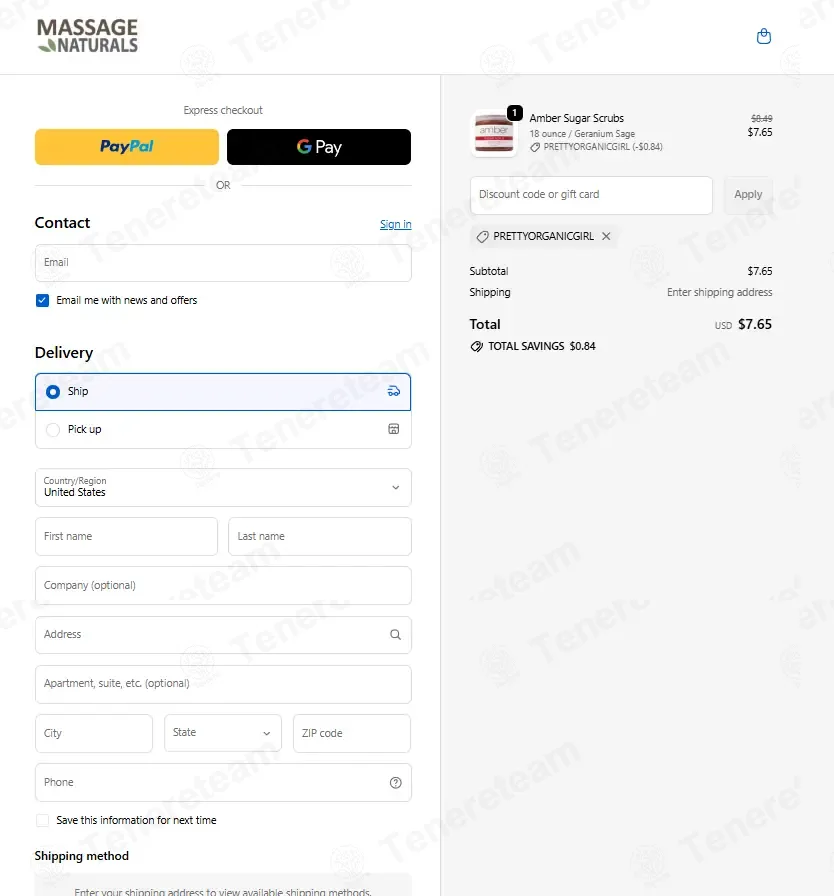Pay with PayPal express checkout

(x=127, y=147)
